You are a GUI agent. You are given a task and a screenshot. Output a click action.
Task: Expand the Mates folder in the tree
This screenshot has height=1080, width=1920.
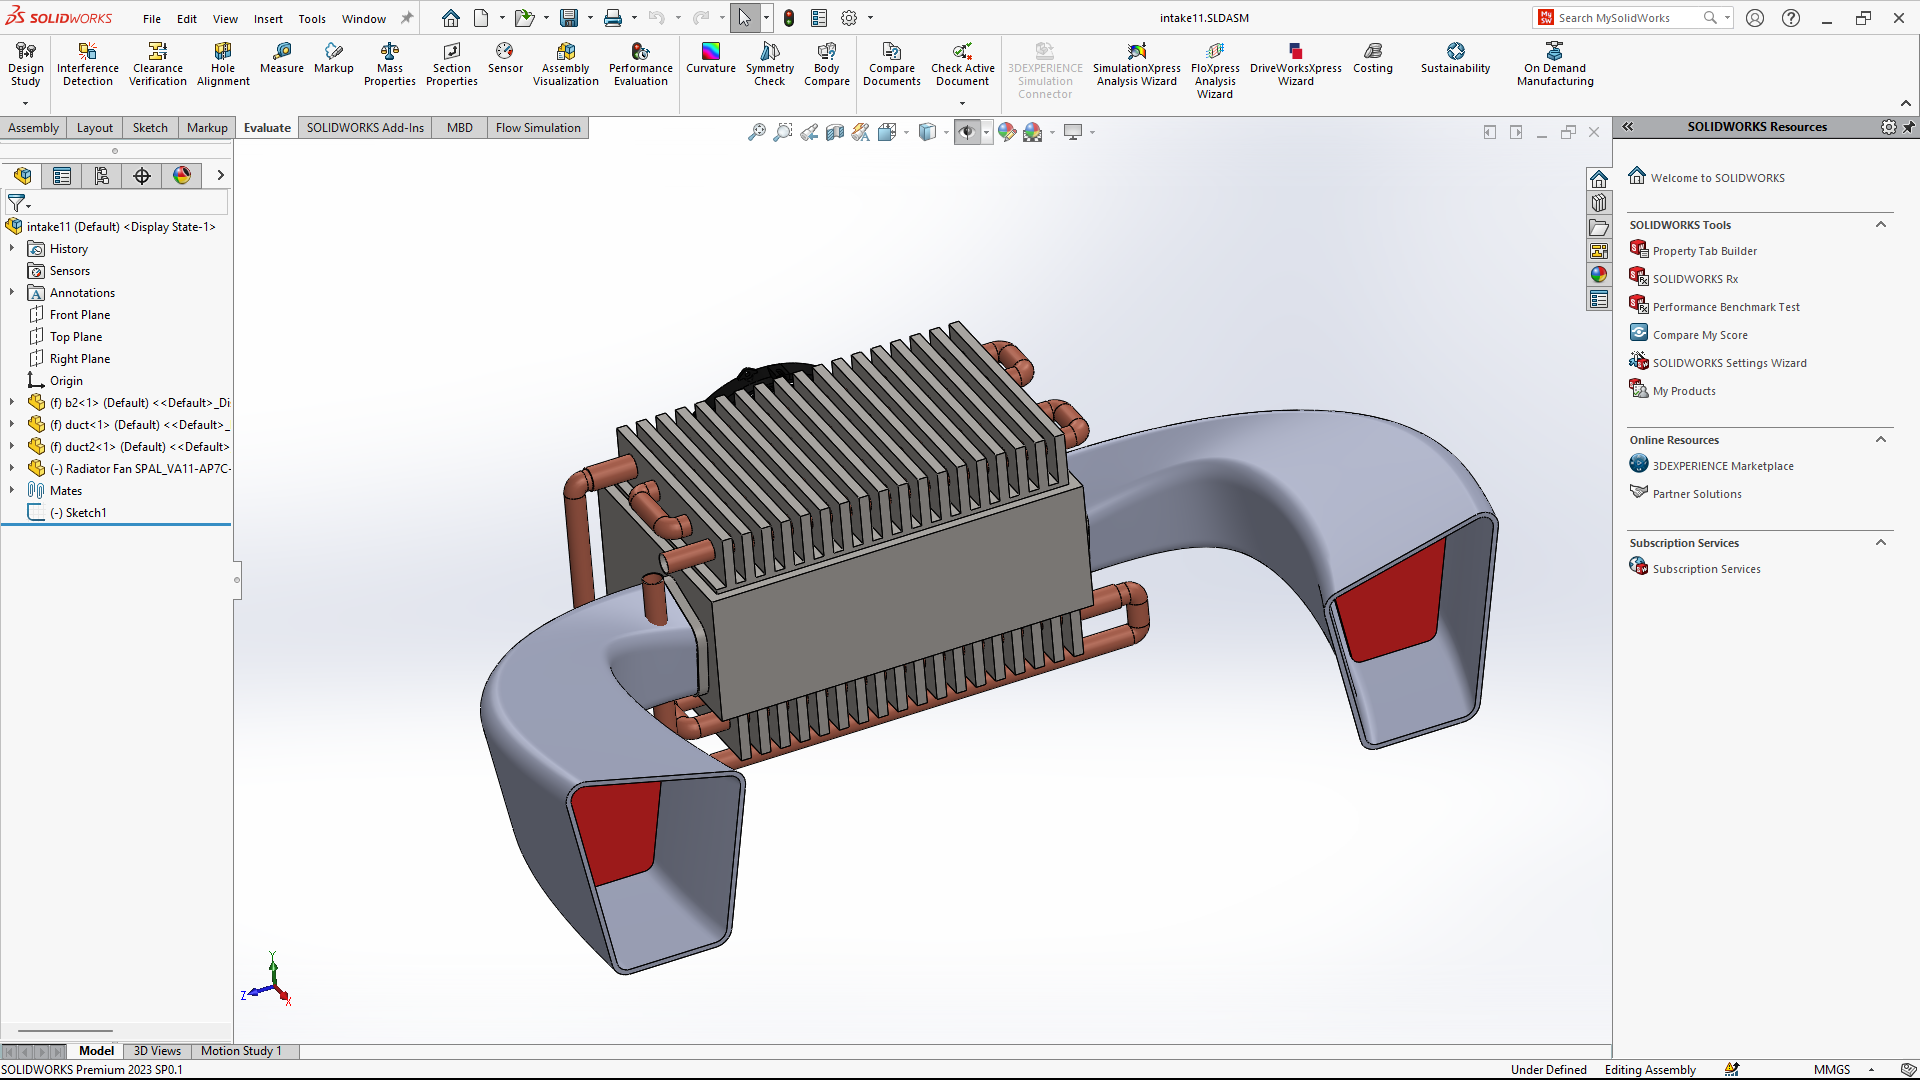click(12, 490)
